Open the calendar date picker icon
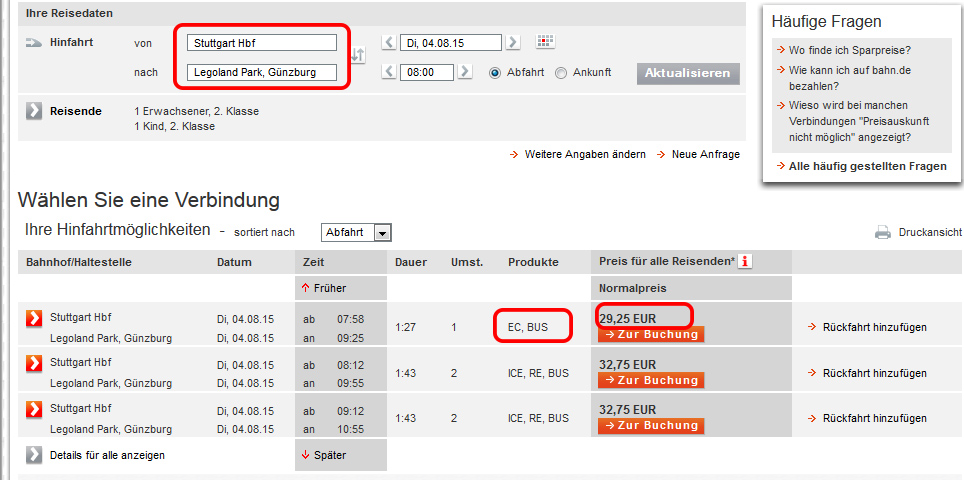Viewport: 964px width, 480px height. tap(545, 42)
